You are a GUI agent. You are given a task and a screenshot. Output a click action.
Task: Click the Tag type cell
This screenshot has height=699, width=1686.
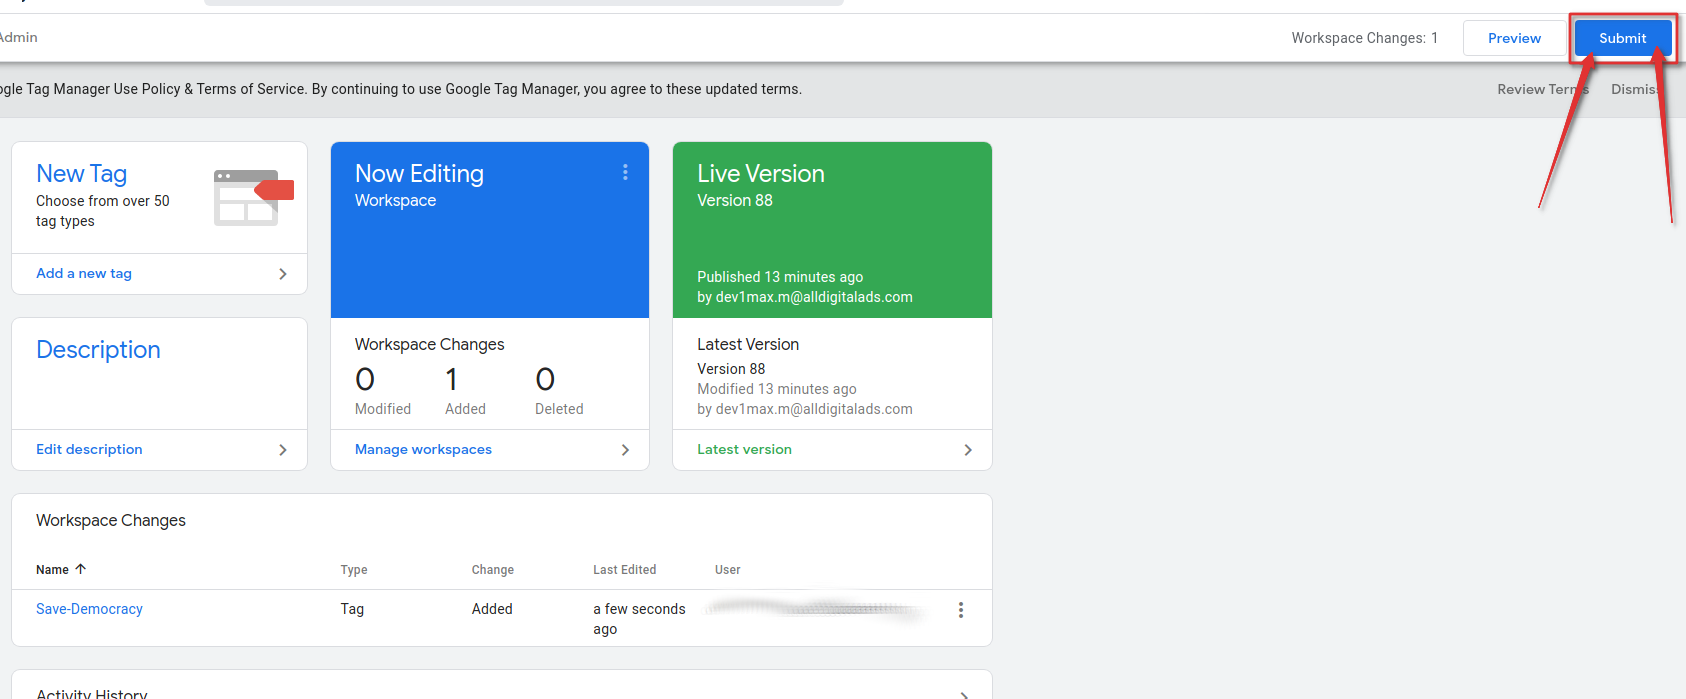(x=352, y=609)
